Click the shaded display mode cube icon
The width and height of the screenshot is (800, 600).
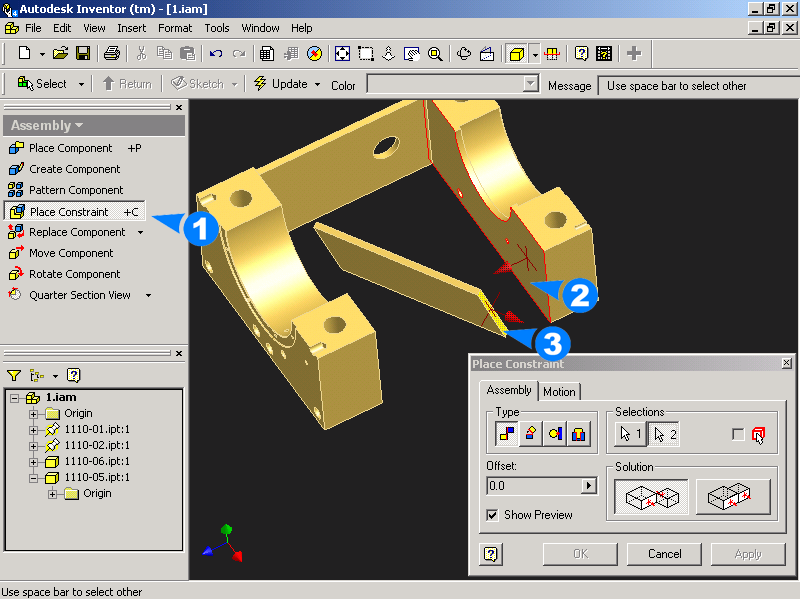pyautogui.click(x=517, y=54)
